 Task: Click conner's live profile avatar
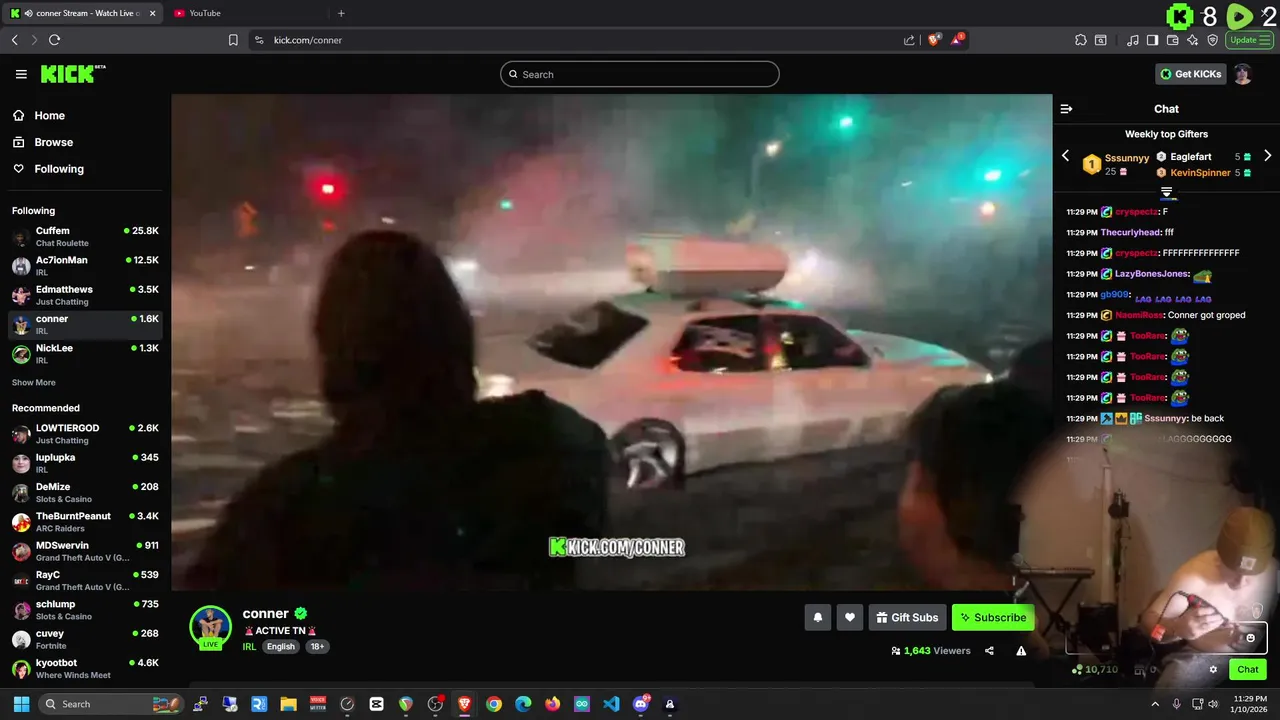click(210, 627)
